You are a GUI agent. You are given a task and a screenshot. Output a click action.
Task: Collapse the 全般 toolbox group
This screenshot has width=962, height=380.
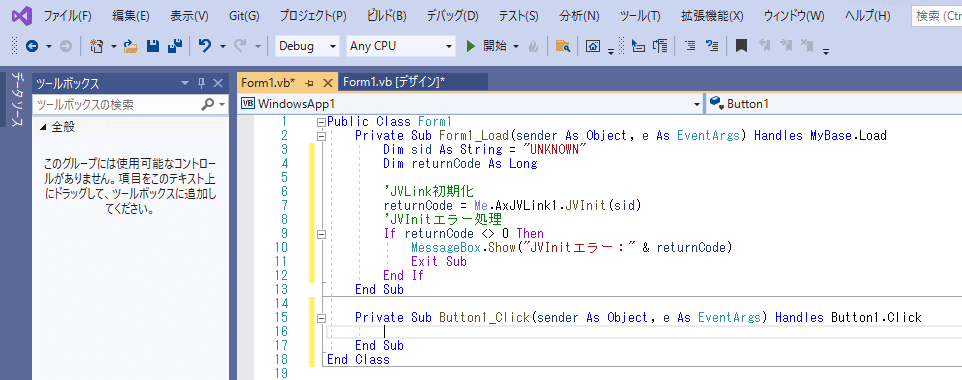click(43, 127)
